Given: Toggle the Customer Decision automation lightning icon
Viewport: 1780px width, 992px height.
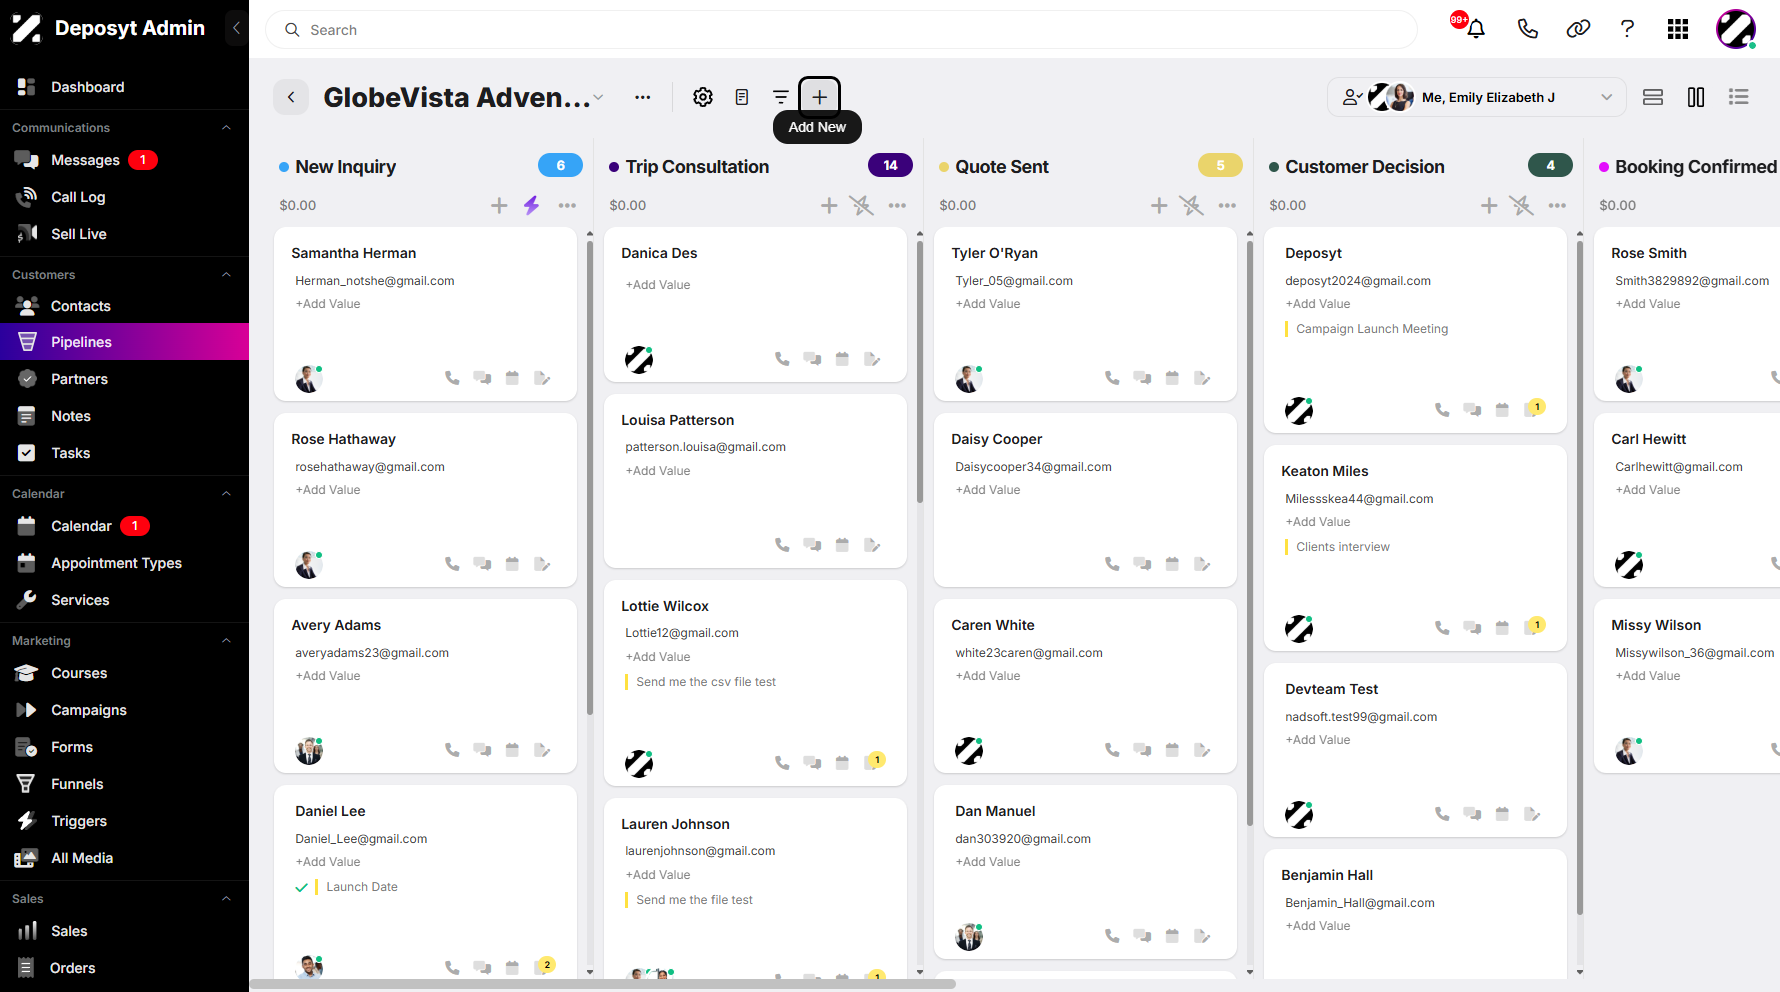Looking at the screenshot, I should tap(1521, 205).
